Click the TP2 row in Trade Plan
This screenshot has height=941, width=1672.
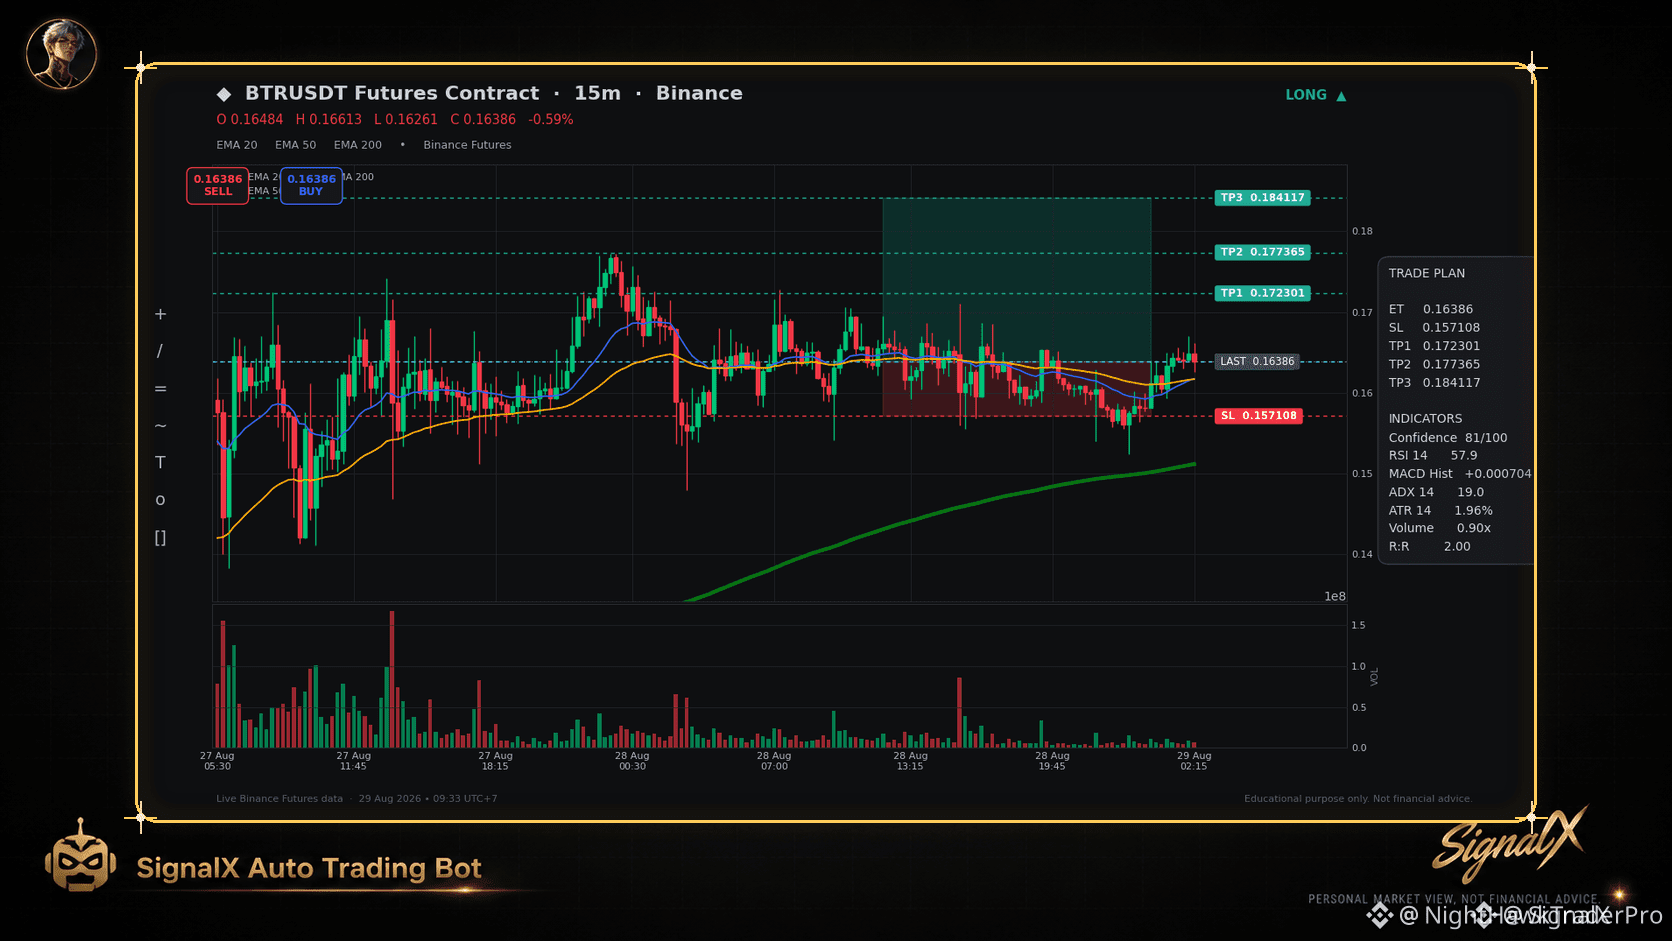click(x=1434, y=365)
